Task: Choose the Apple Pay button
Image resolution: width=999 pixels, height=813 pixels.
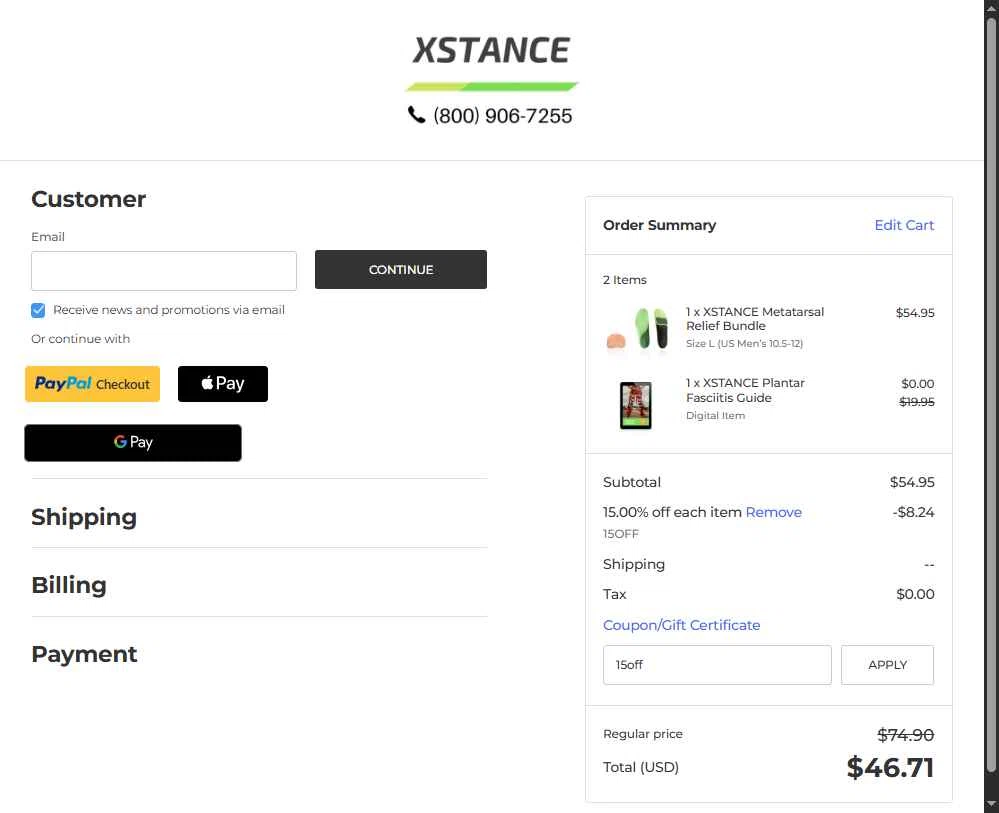Action: tap(222, 384)
